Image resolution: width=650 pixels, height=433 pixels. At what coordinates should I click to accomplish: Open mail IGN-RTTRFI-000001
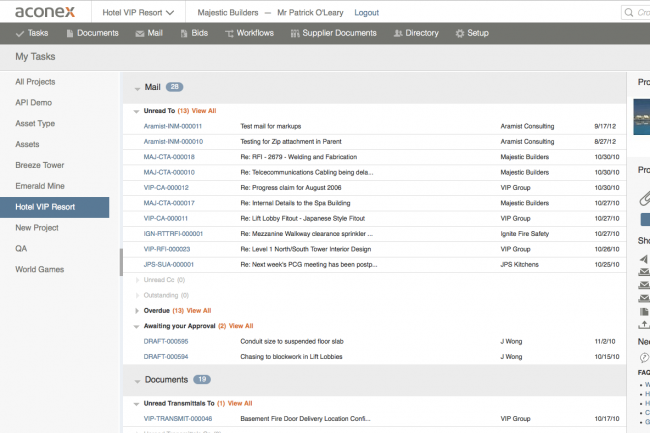coord(173,234)
